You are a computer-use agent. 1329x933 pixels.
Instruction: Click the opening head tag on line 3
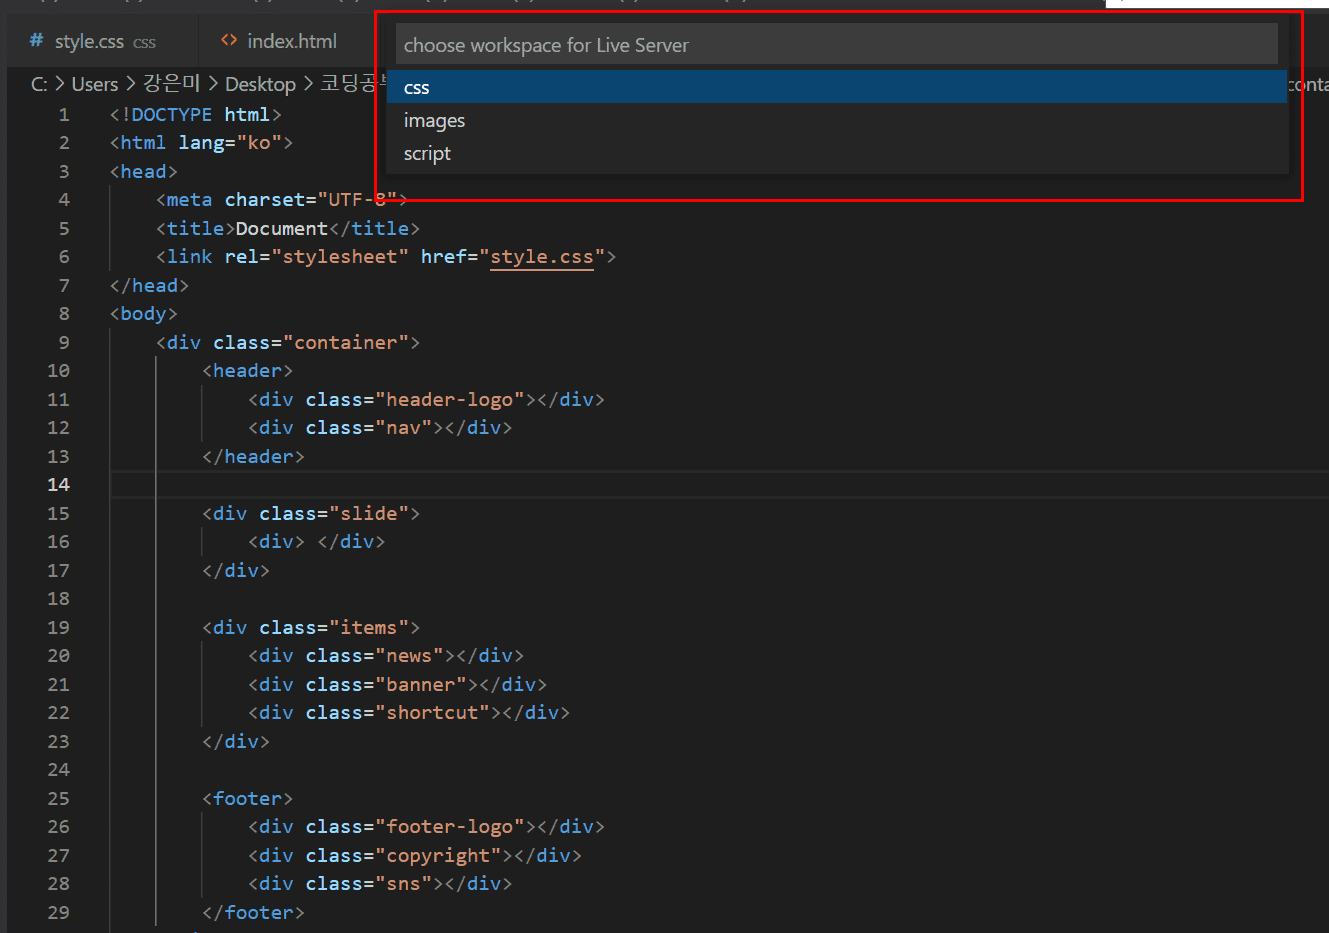coord(144,172)
